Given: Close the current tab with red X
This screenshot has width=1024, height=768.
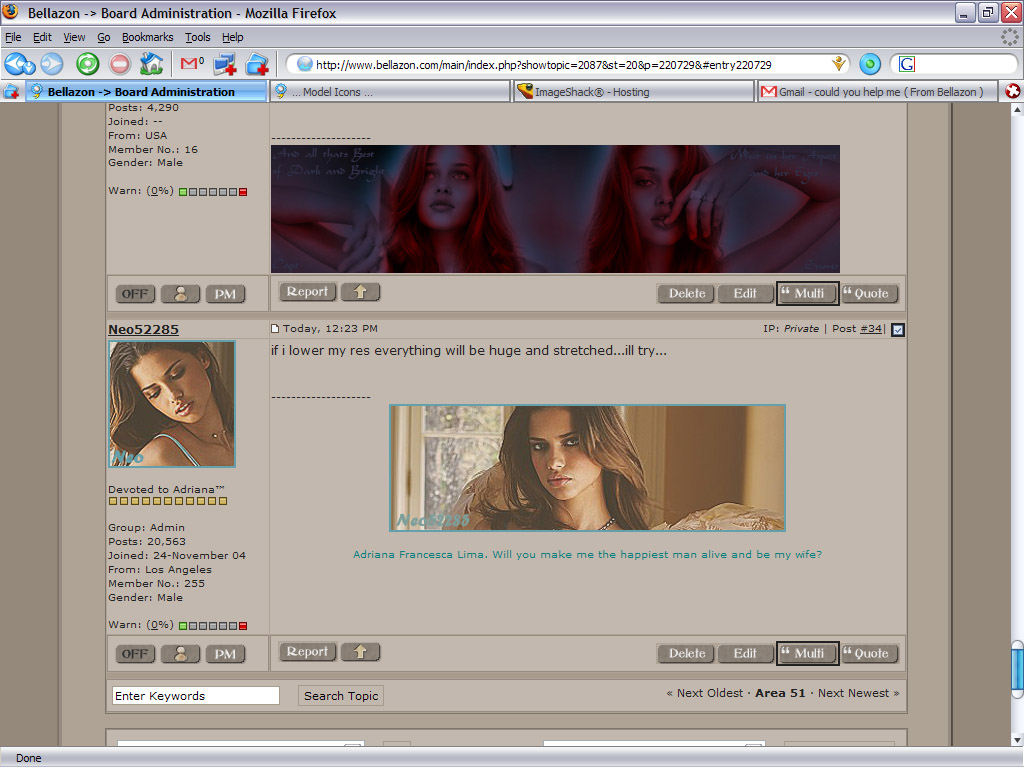Looking at the screenshot, I should [1013, 91].
